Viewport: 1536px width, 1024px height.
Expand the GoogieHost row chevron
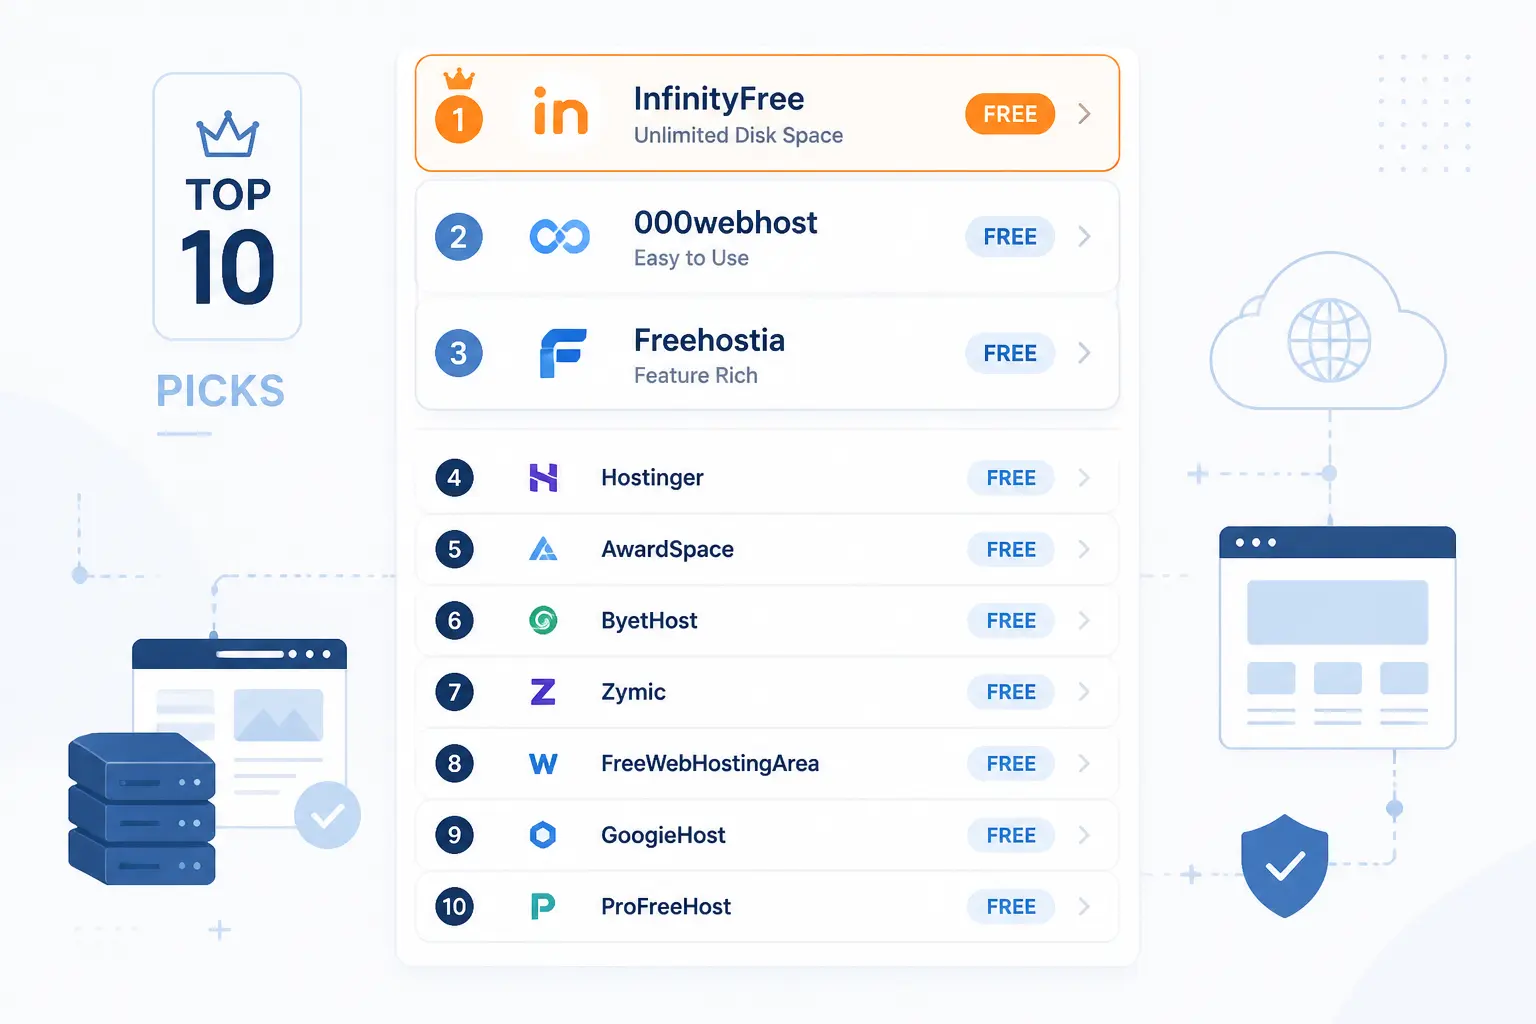tap(1084, 835)
